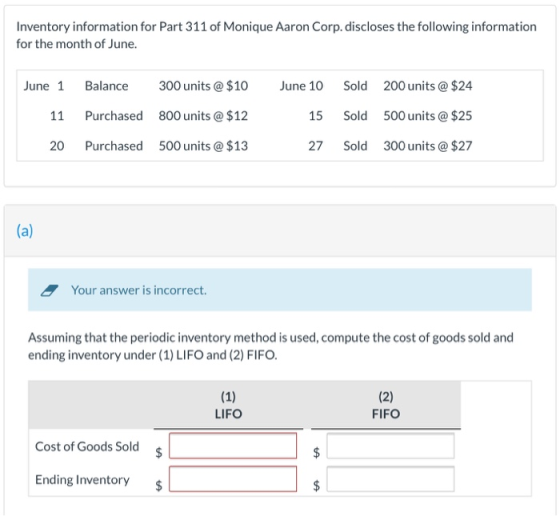Click the '(1) LIFO' column header

coord(228,405)
